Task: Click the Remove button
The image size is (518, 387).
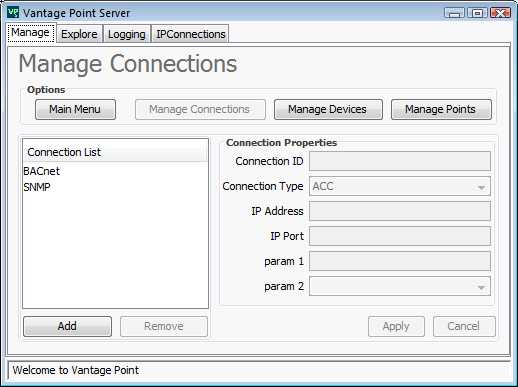Action: tap(164, 326)
